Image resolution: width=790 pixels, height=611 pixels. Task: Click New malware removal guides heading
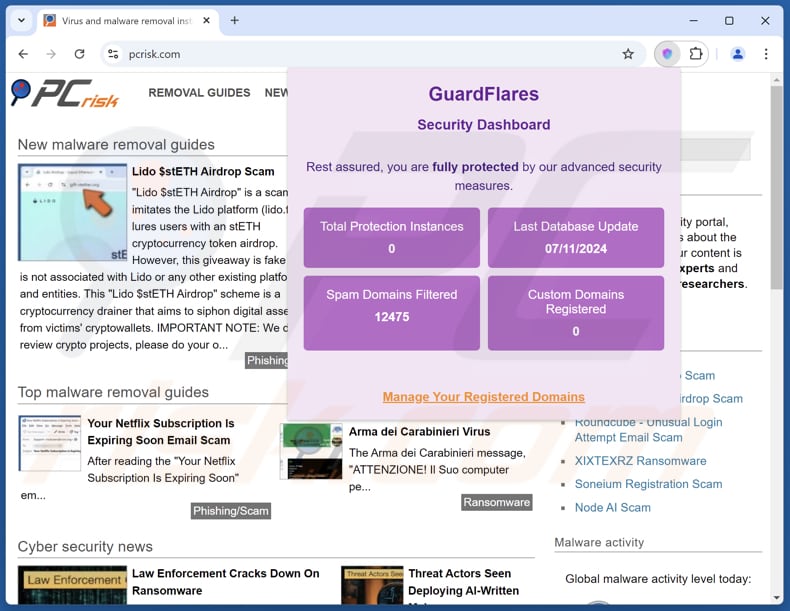pos(116,145)
